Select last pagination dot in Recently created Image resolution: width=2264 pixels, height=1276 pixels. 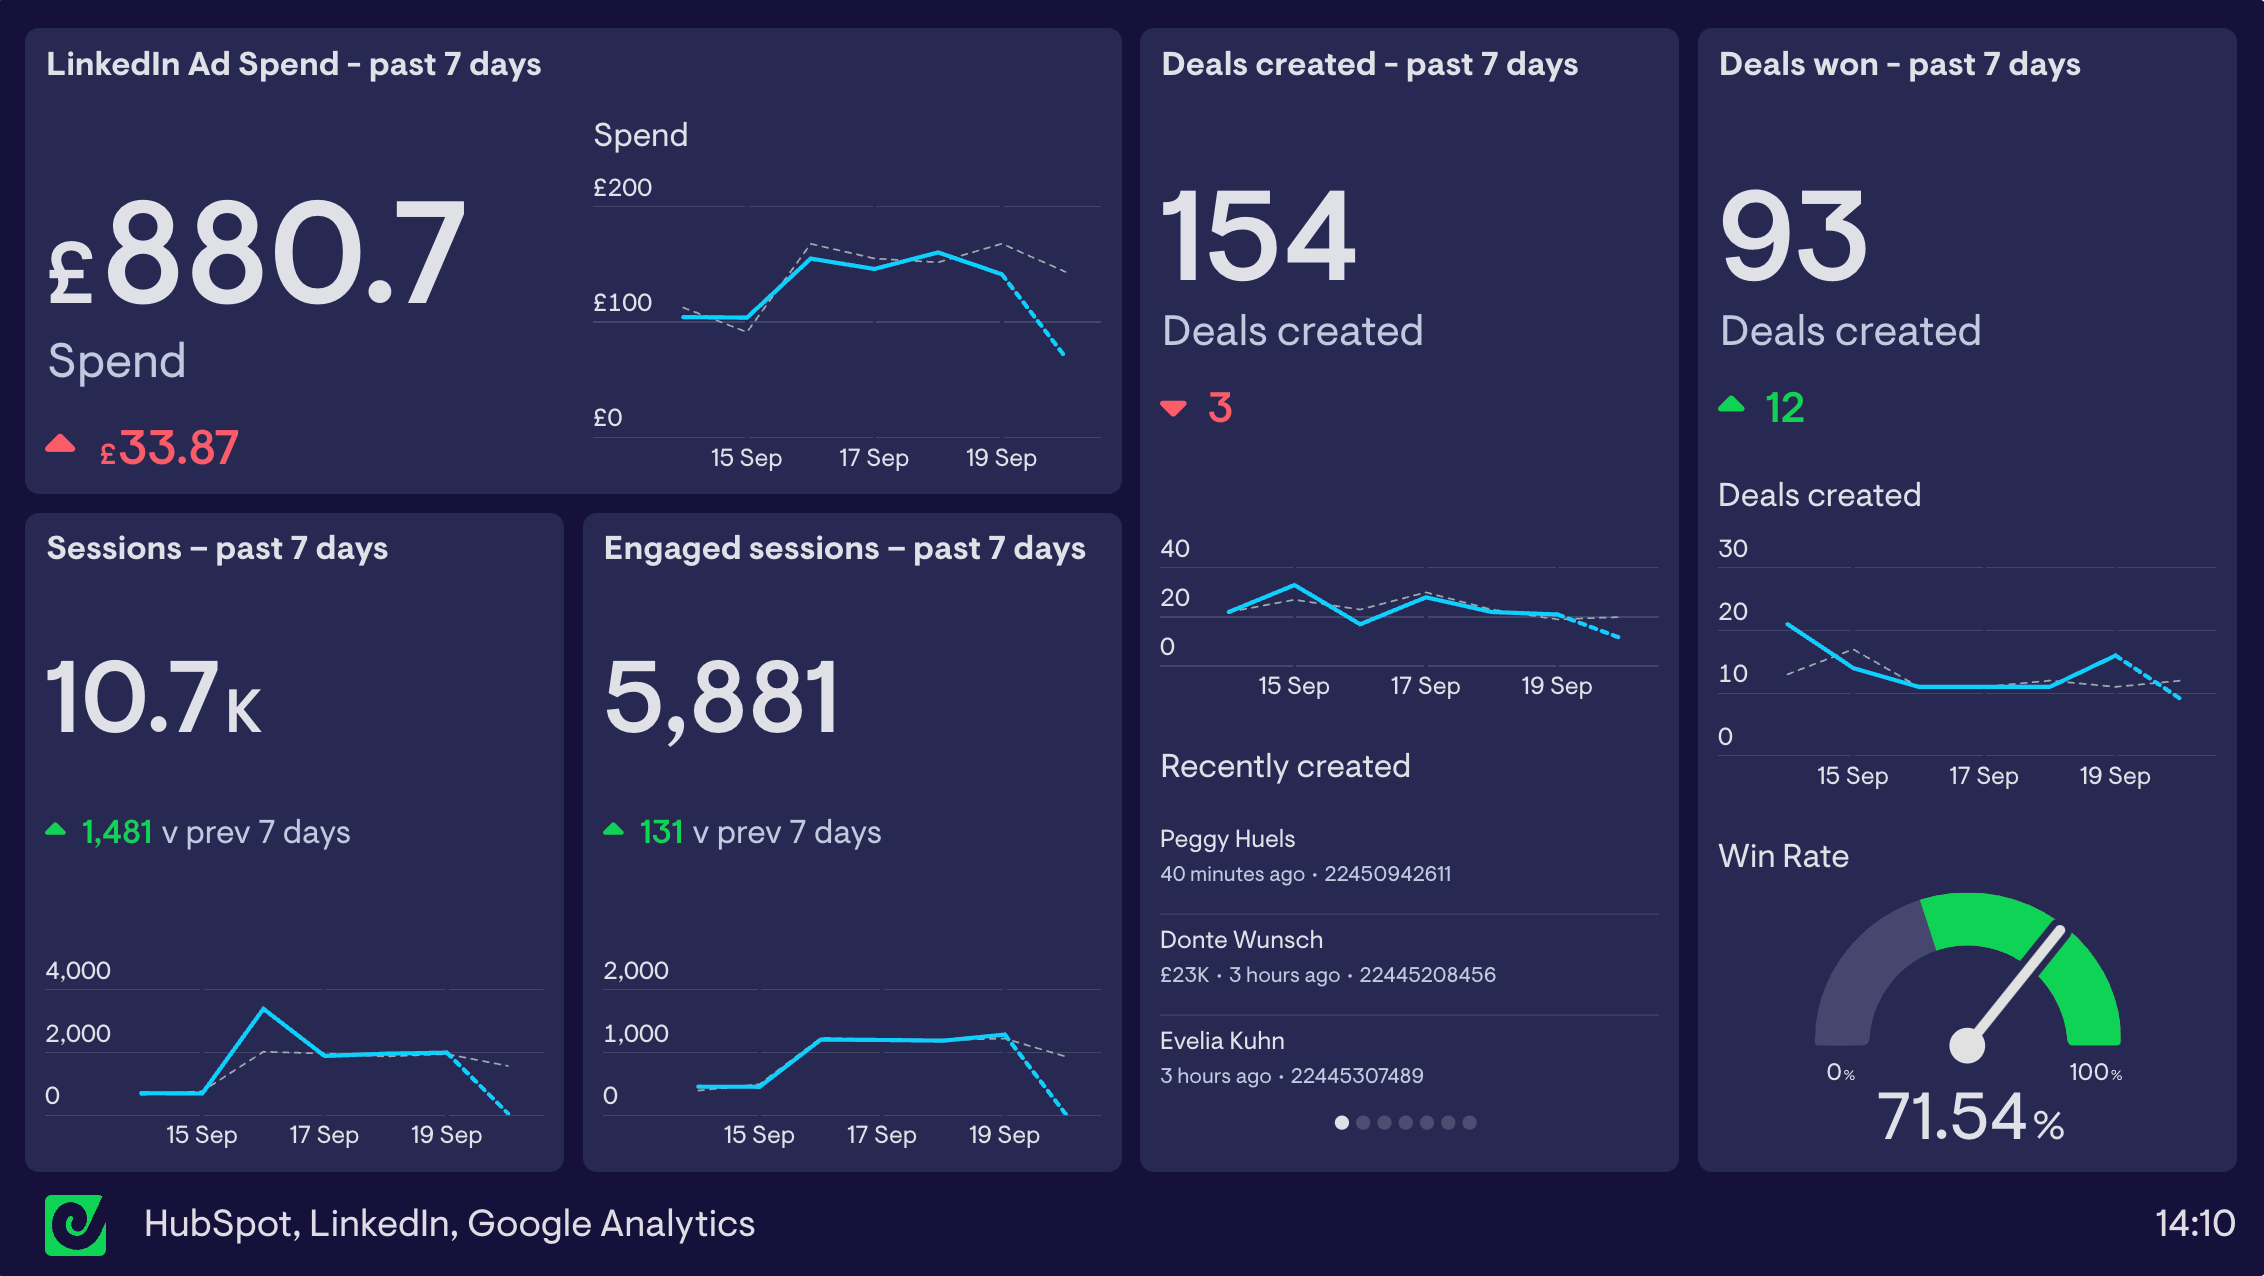coord(1469,1123)
